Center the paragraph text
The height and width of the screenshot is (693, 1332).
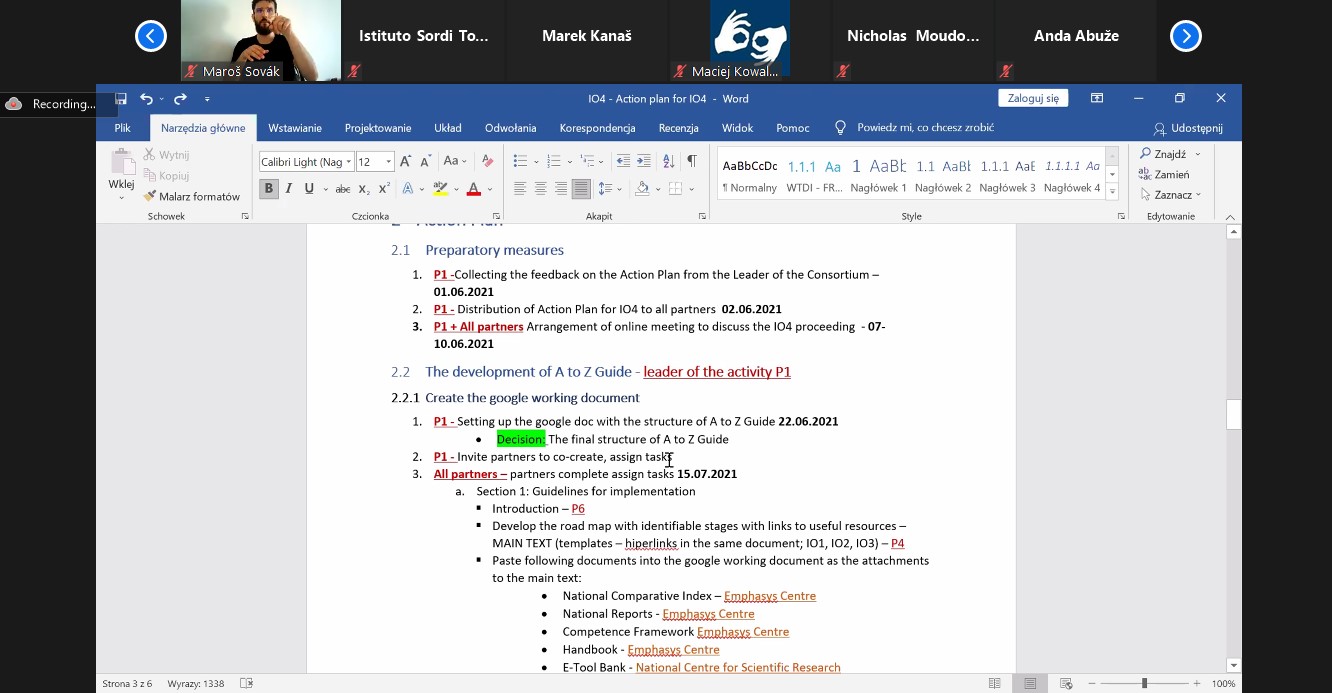[x=540, y=189]
